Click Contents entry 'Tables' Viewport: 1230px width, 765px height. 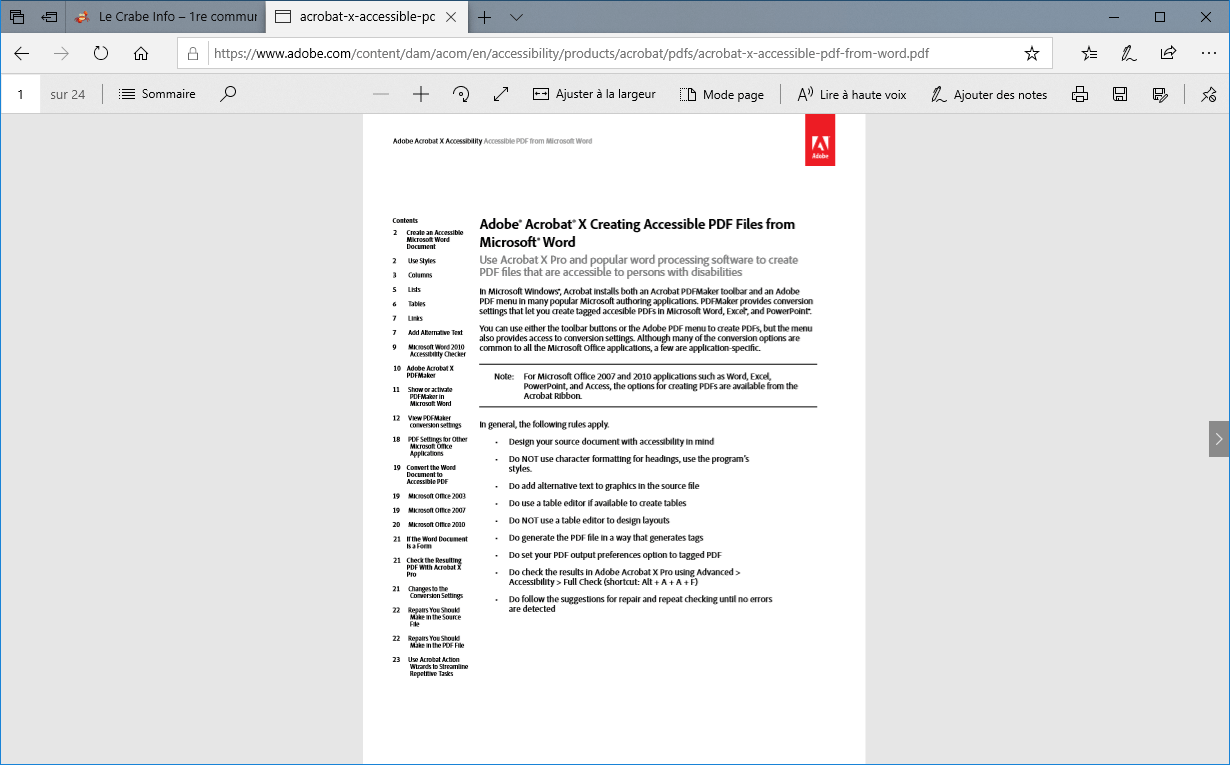(x=416, y=304)
